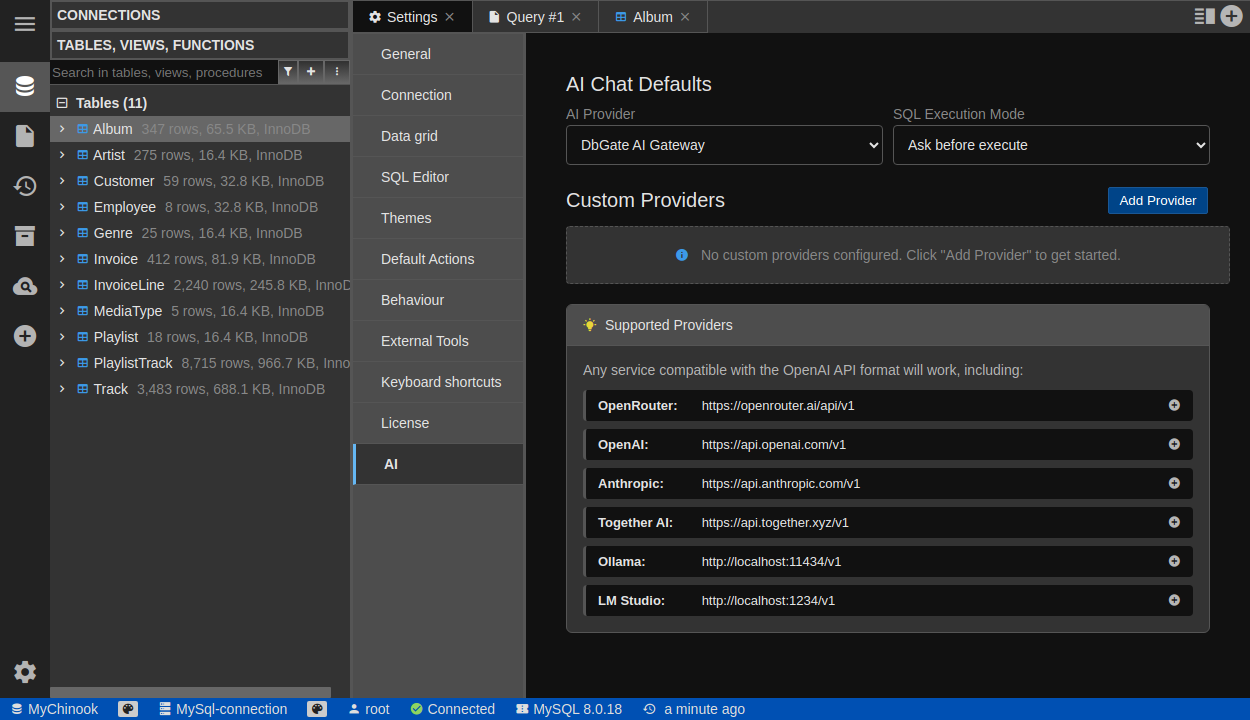Open the hamburger menu icon
1250x720 pixels.
pos(25,24)
